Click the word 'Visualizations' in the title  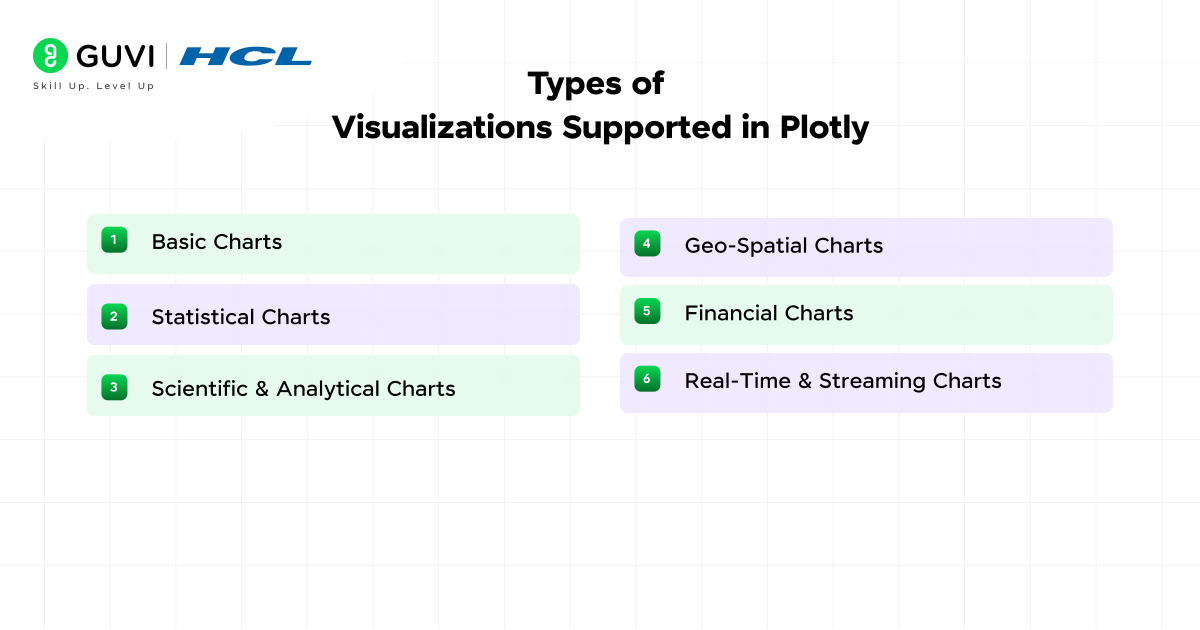(443, 128)
